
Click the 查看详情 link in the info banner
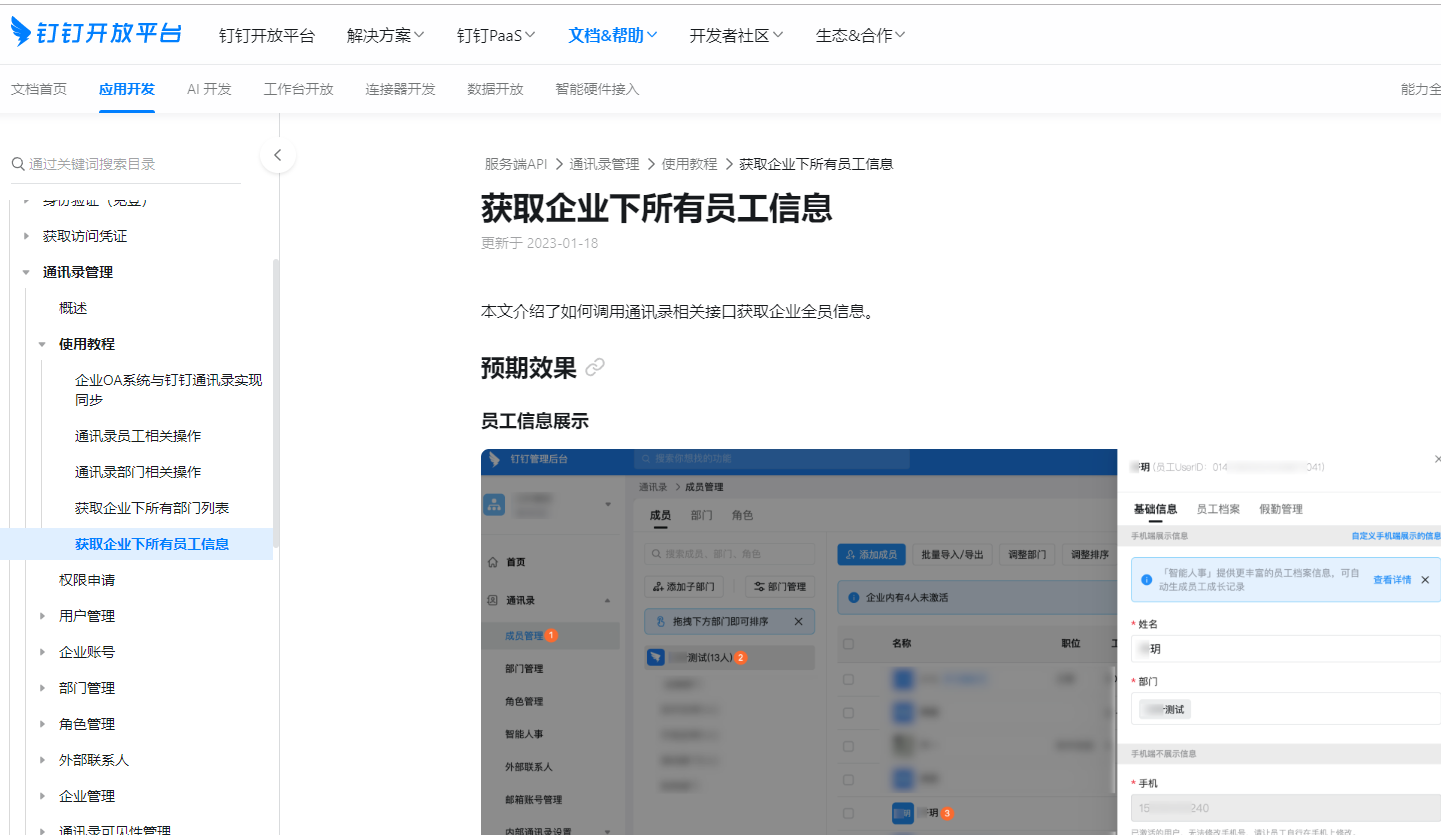coord(1392,580)
